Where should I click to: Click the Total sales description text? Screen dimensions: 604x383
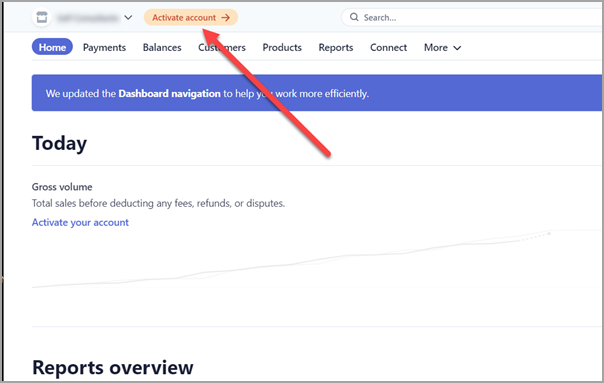pyautogui.click(x=158, y=203)
